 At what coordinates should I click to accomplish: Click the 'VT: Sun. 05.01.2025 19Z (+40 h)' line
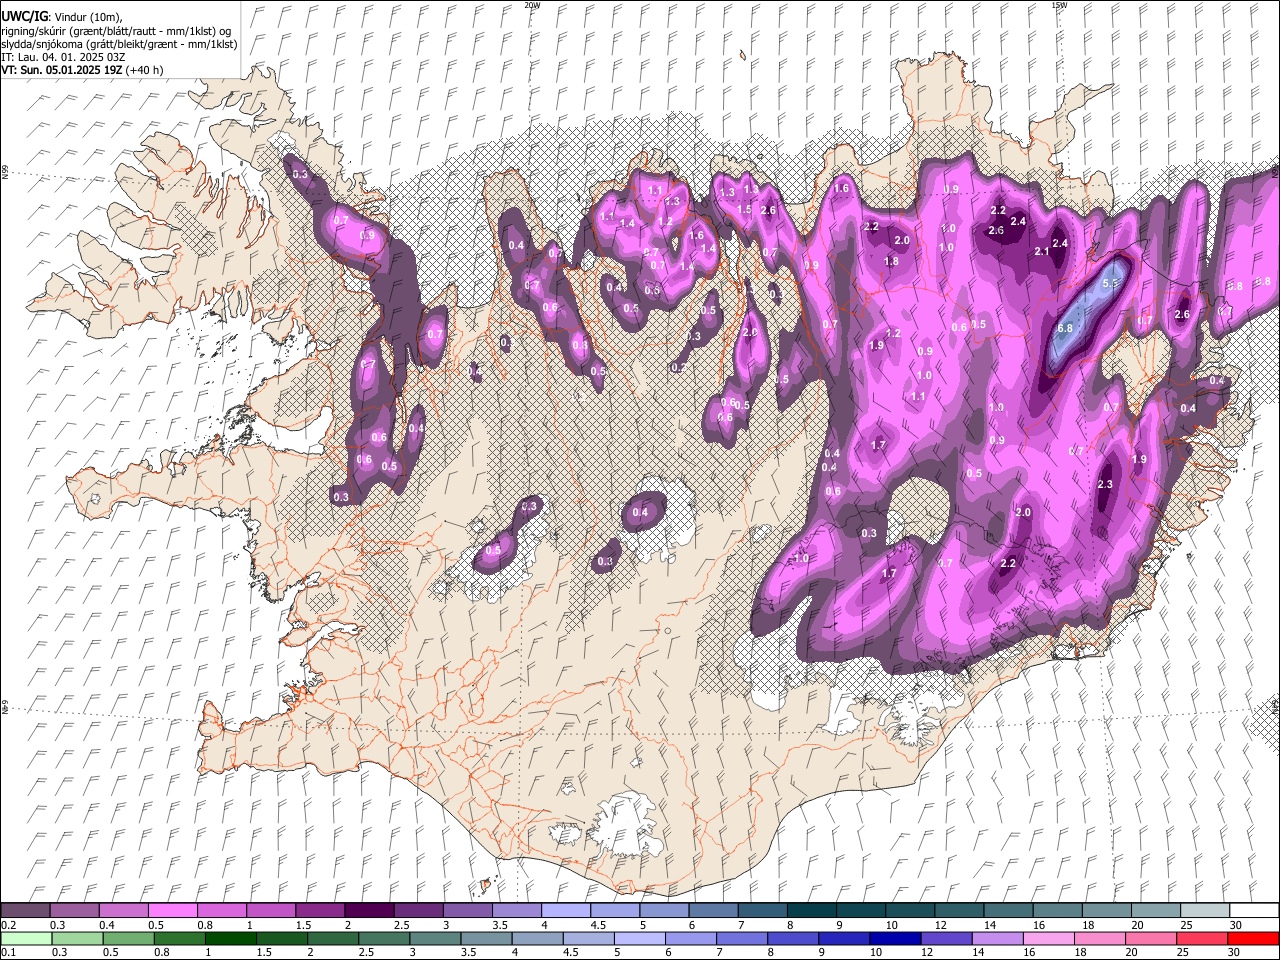click(x=82, y=70)
